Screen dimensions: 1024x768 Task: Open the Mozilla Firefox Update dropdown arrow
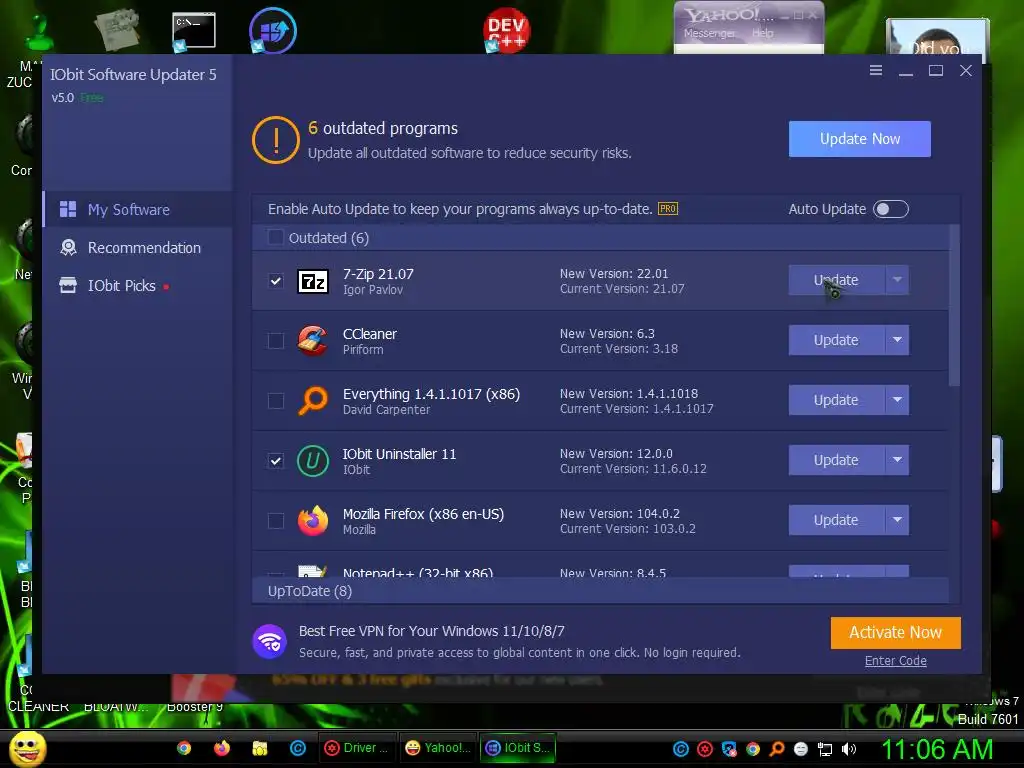(x=897, y=520)
